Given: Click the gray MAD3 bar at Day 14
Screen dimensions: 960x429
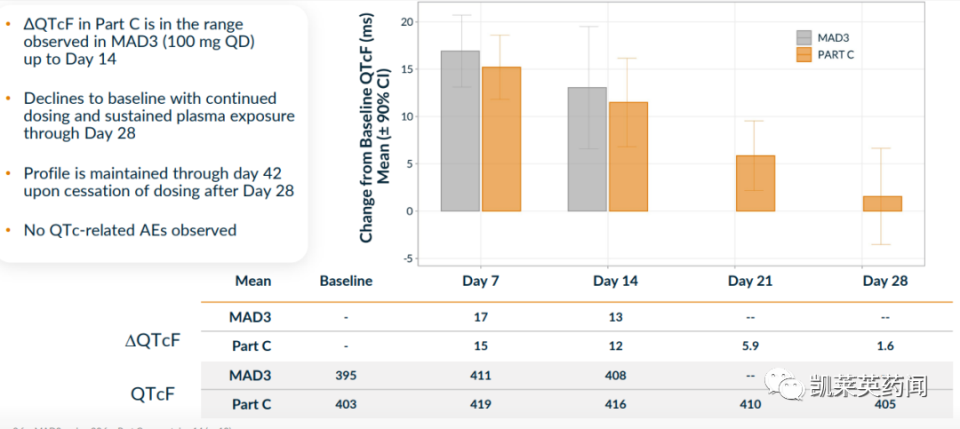Looking at the screenshot, I should [x=587, y=149].
